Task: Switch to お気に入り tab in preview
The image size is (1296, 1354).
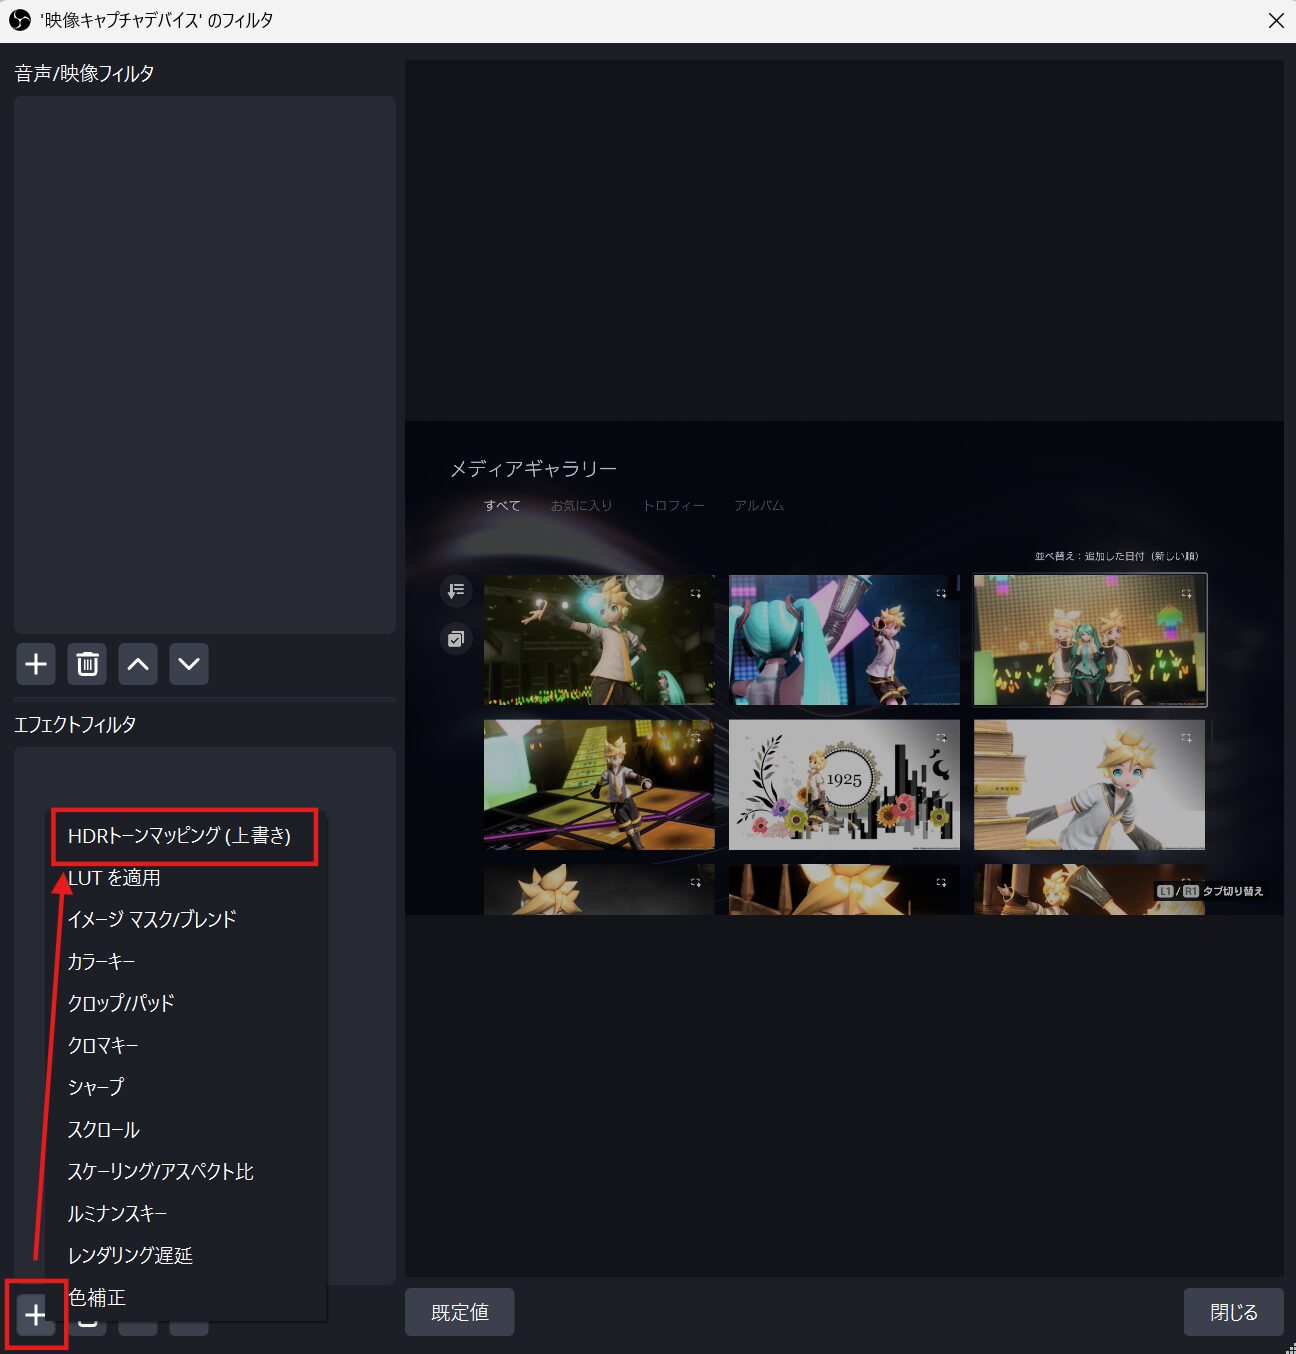Action: pos(581,506)
